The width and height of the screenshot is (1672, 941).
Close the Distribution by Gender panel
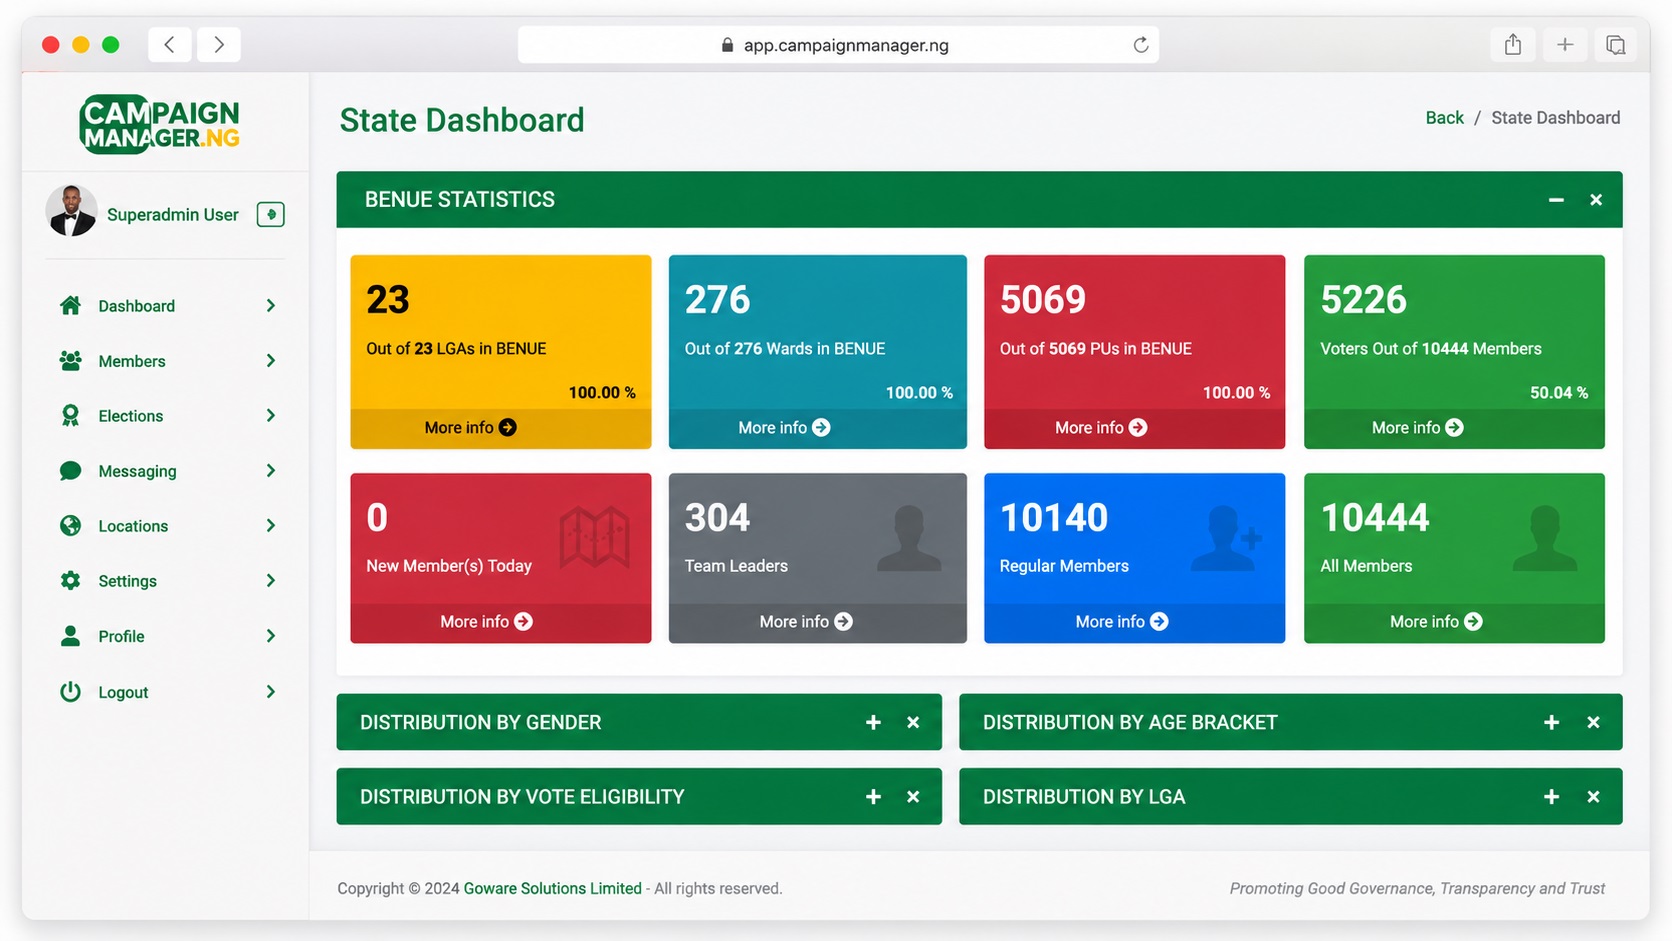pyautogui.click(x=913, y=722)
